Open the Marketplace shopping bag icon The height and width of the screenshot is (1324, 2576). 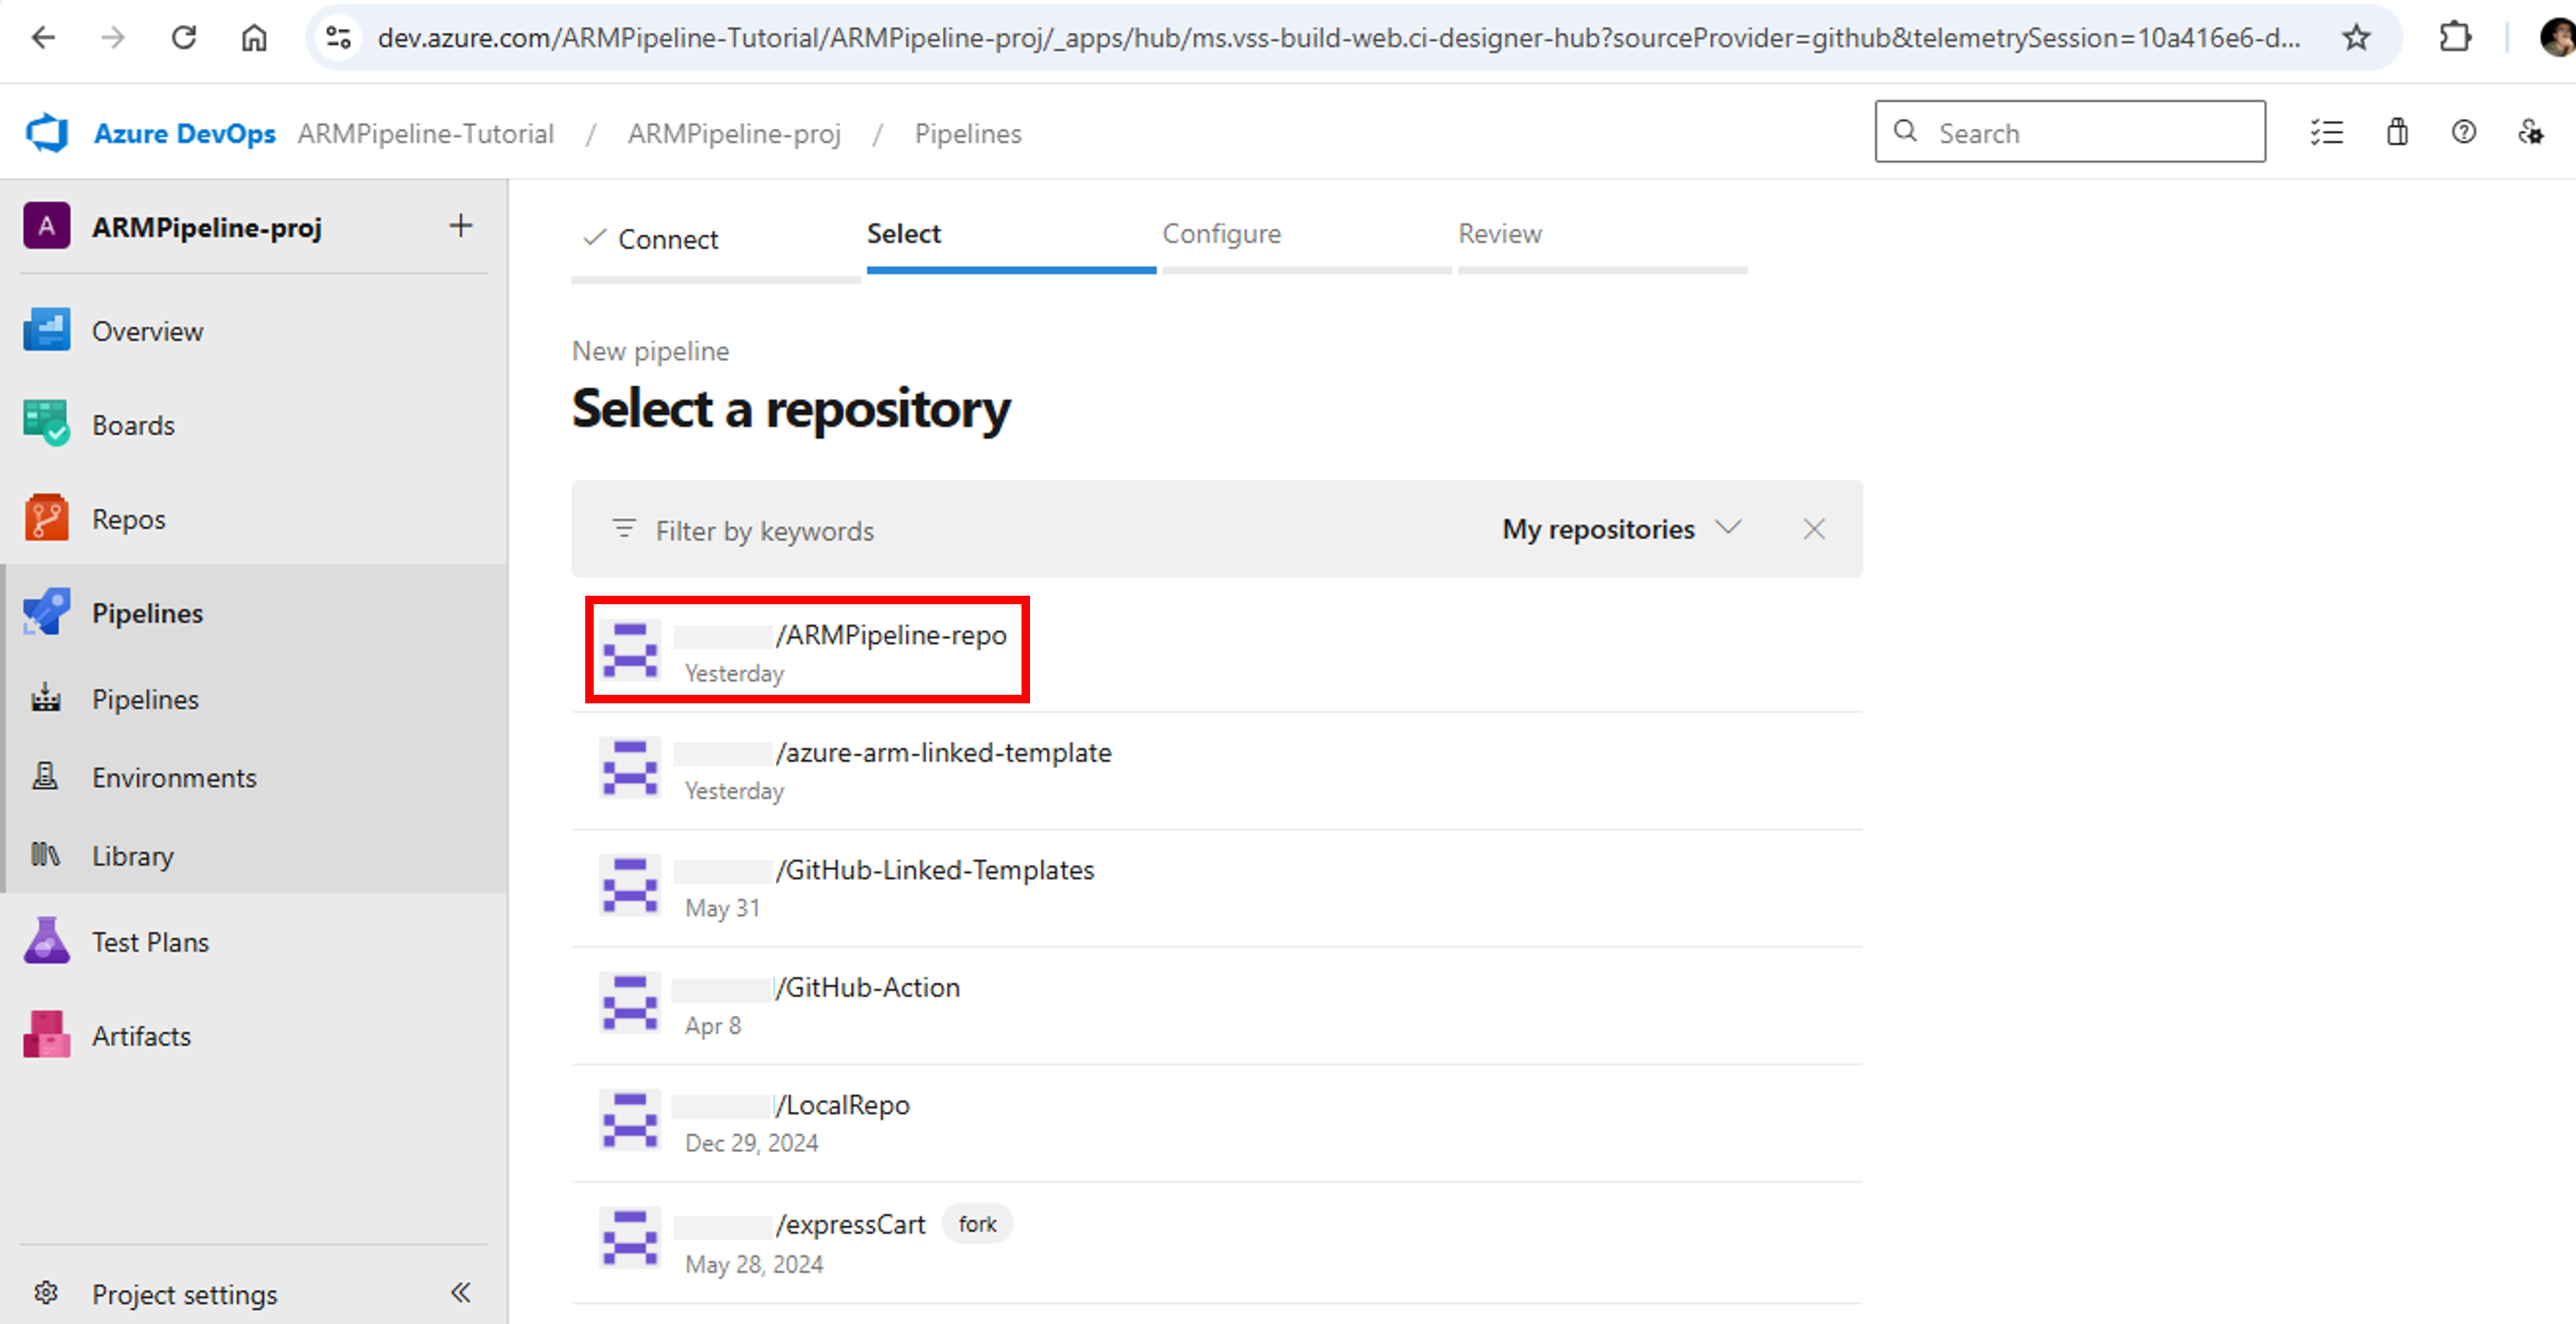coord(2396,132)
